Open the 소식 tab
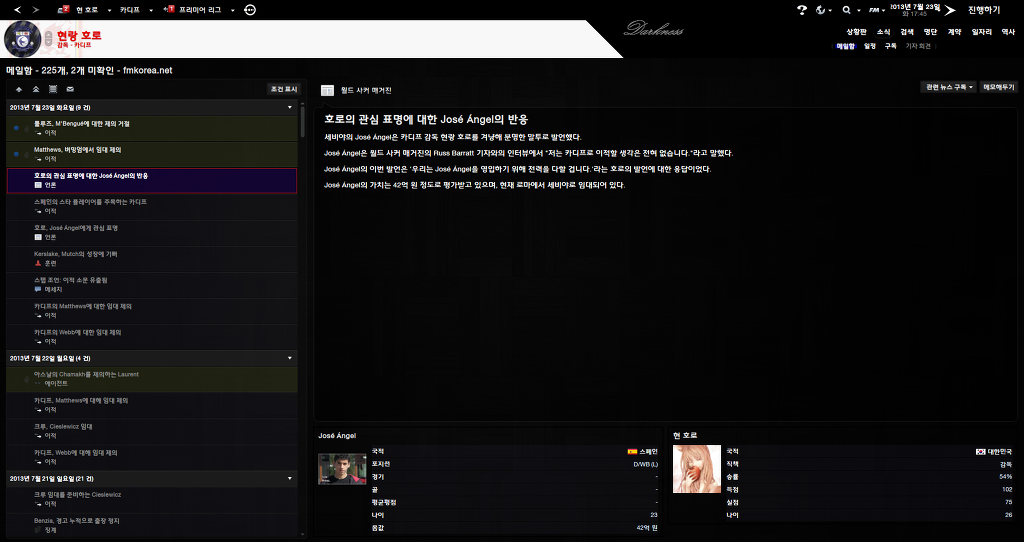The height and width of the screenshot is (542, 1024). click(x=883, y=31)
